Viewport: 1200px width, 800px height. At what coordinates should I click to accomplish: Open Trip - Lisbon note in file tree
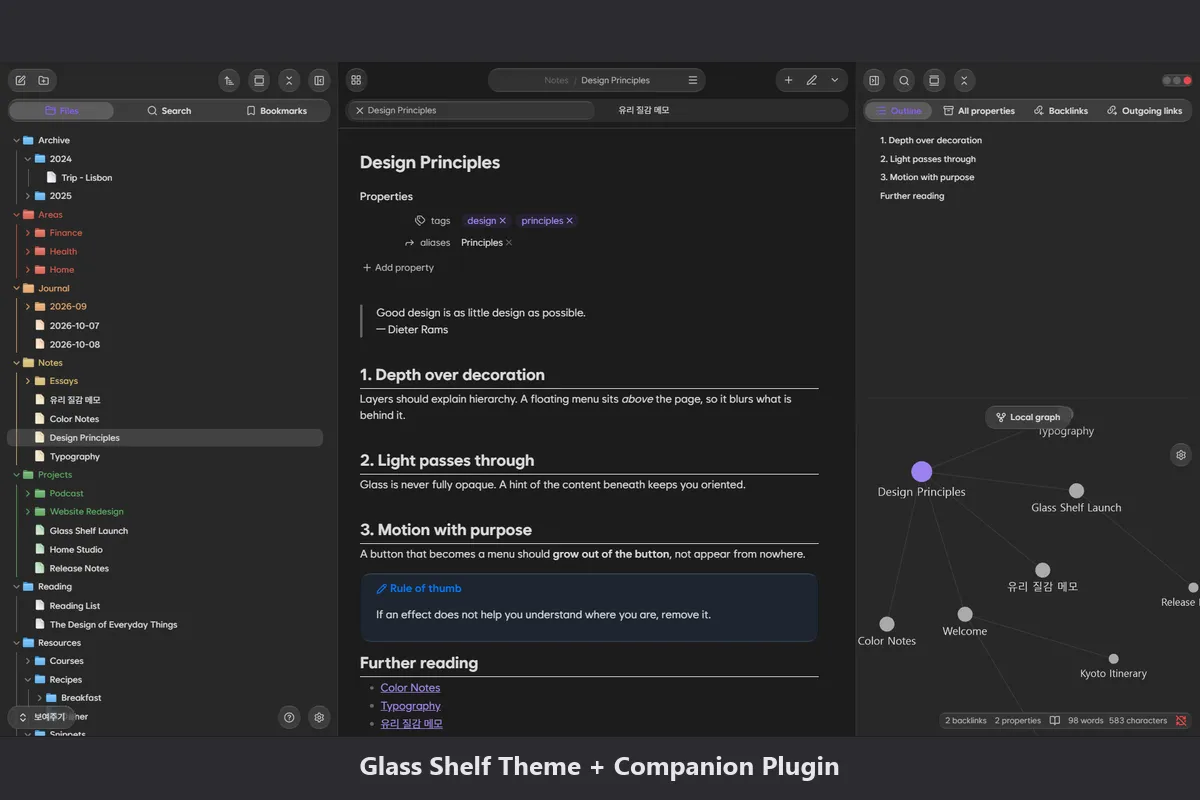86,178
